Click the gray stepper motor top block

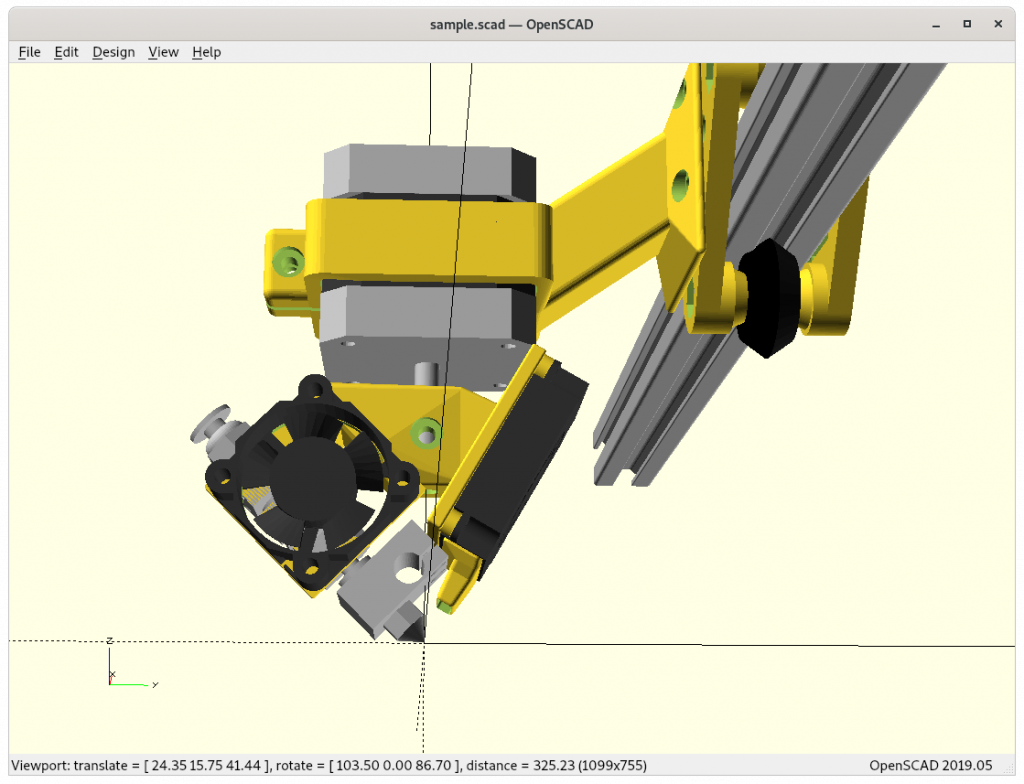pos(430,173)
